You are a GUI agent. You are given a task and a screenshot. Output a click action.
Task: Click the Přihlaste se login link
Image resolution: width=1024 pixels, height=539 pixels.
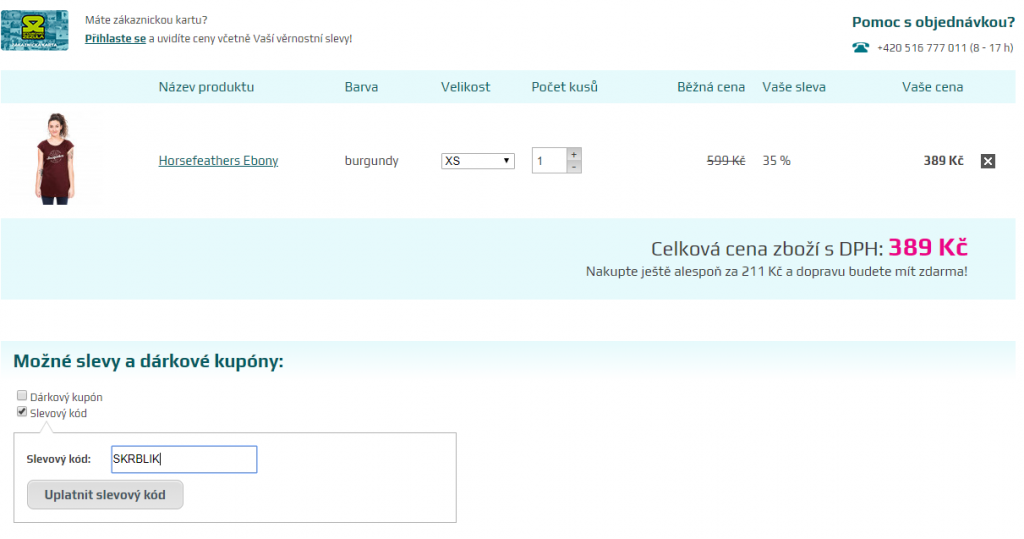(115, 39)
